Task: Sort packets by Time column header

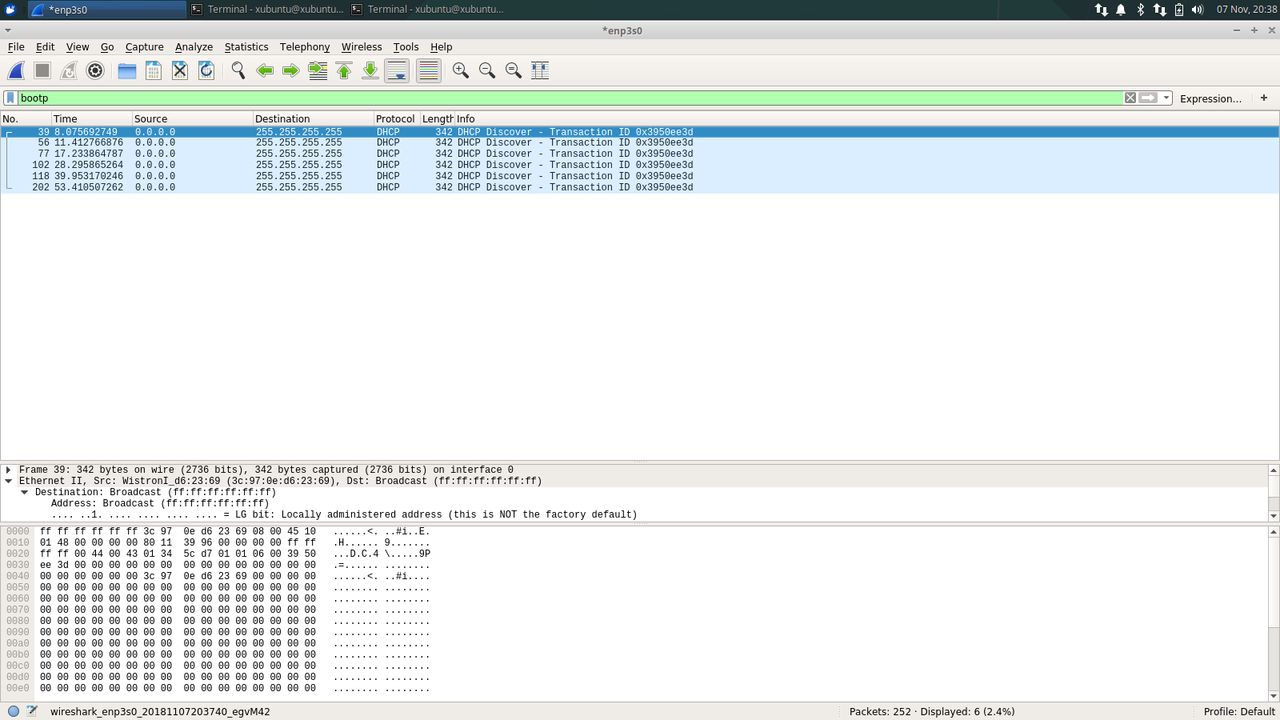Action: coord(91,119)
